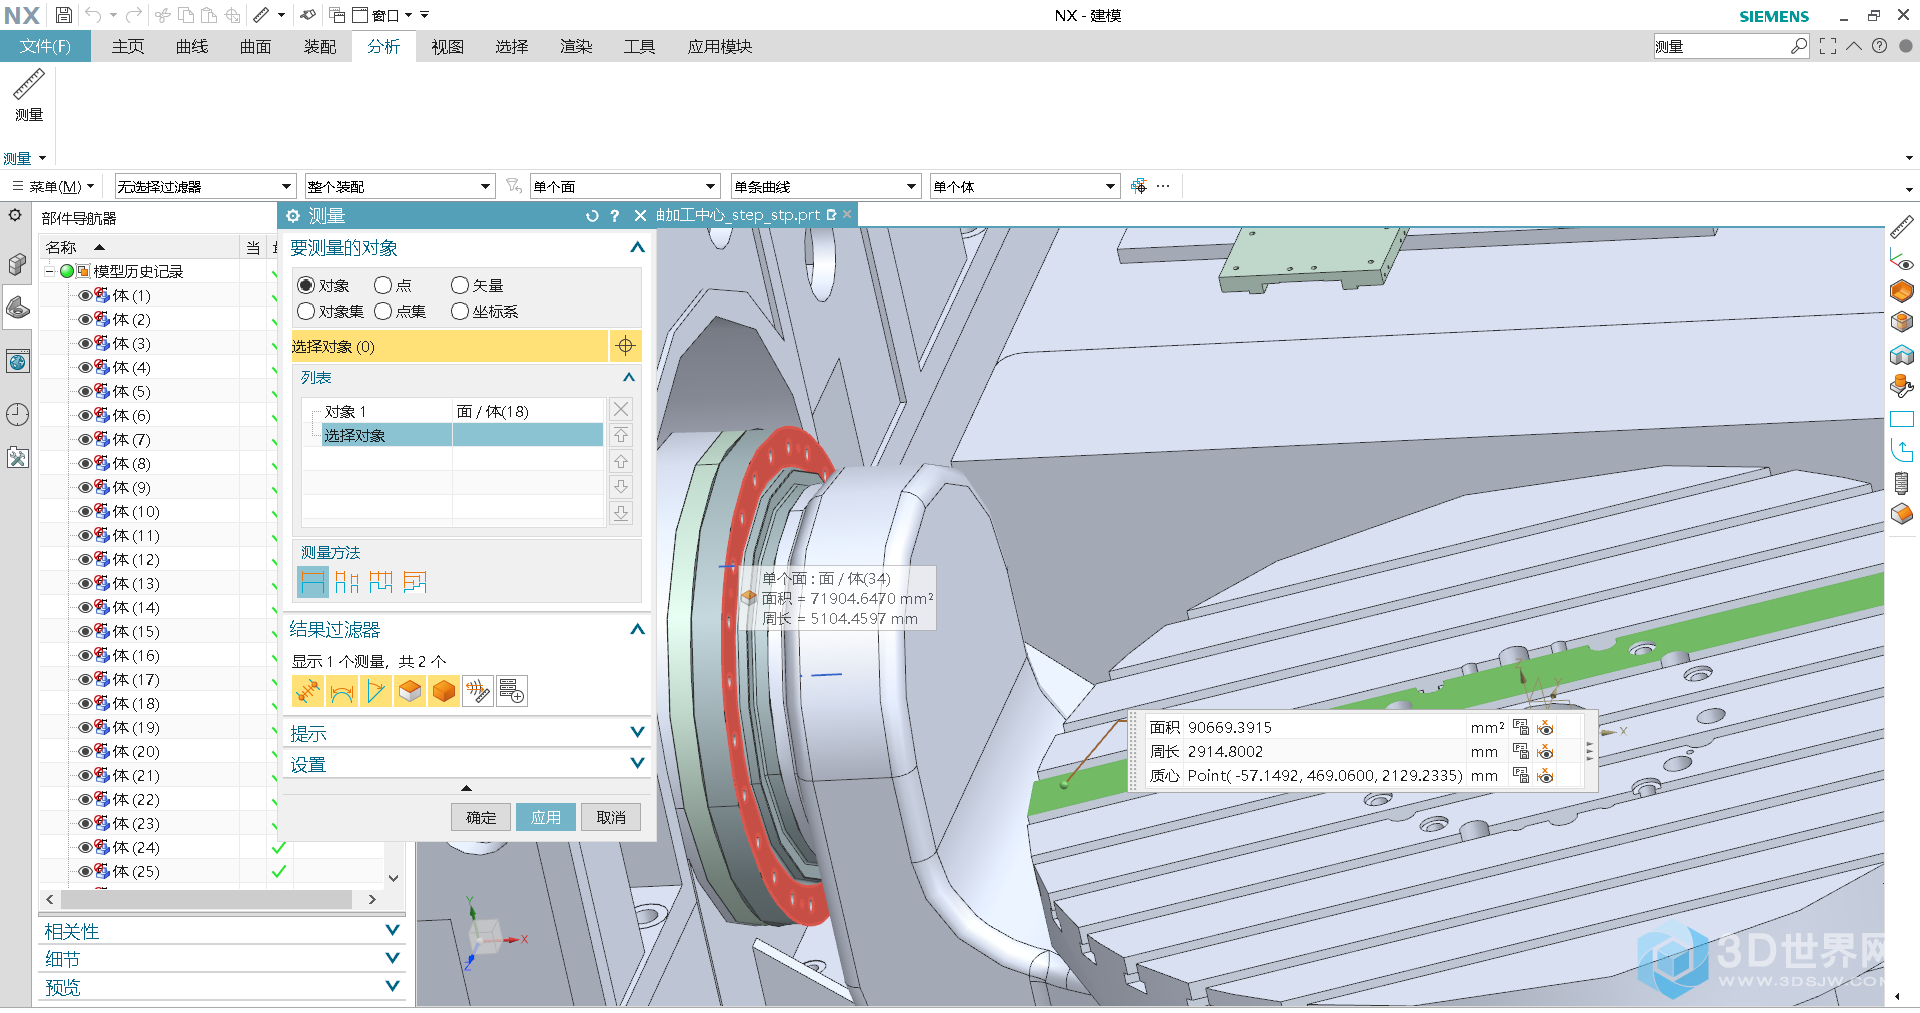Choose the object-chain measurement method icon
This screenshot has height=1013, width=1920.
[x=380, y=581]
